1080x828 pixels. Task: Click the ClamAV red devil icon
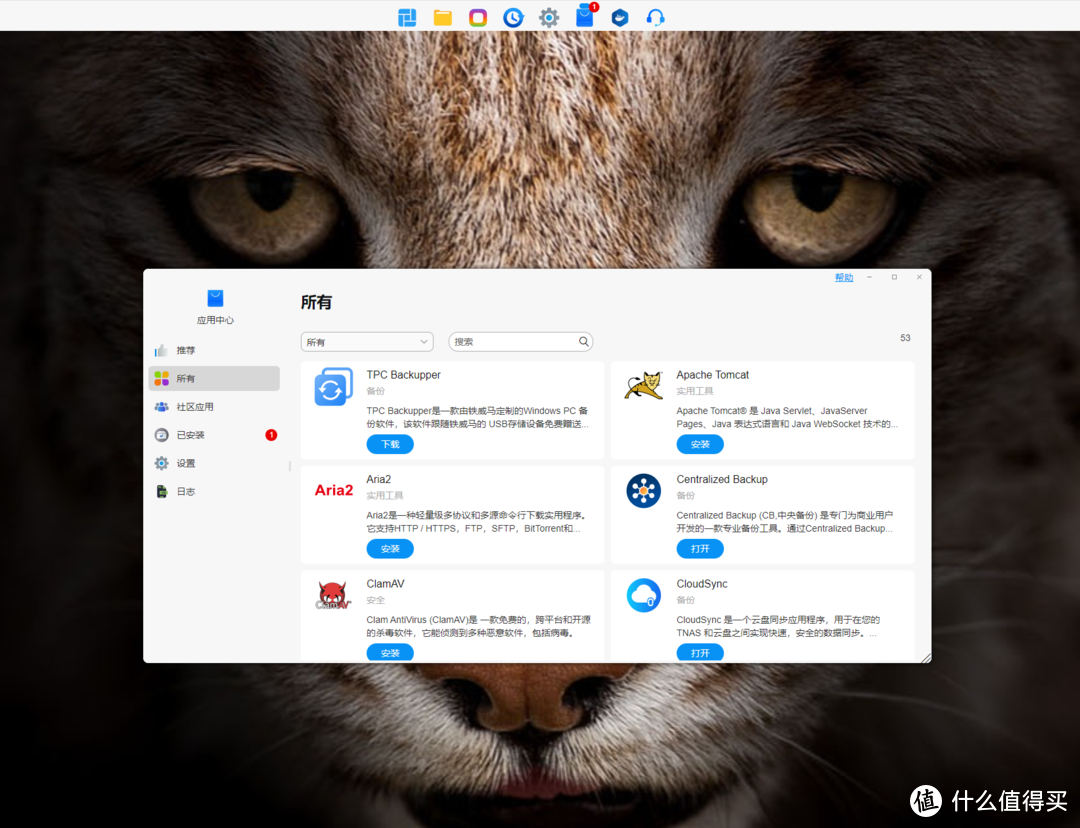coord(333,596)
